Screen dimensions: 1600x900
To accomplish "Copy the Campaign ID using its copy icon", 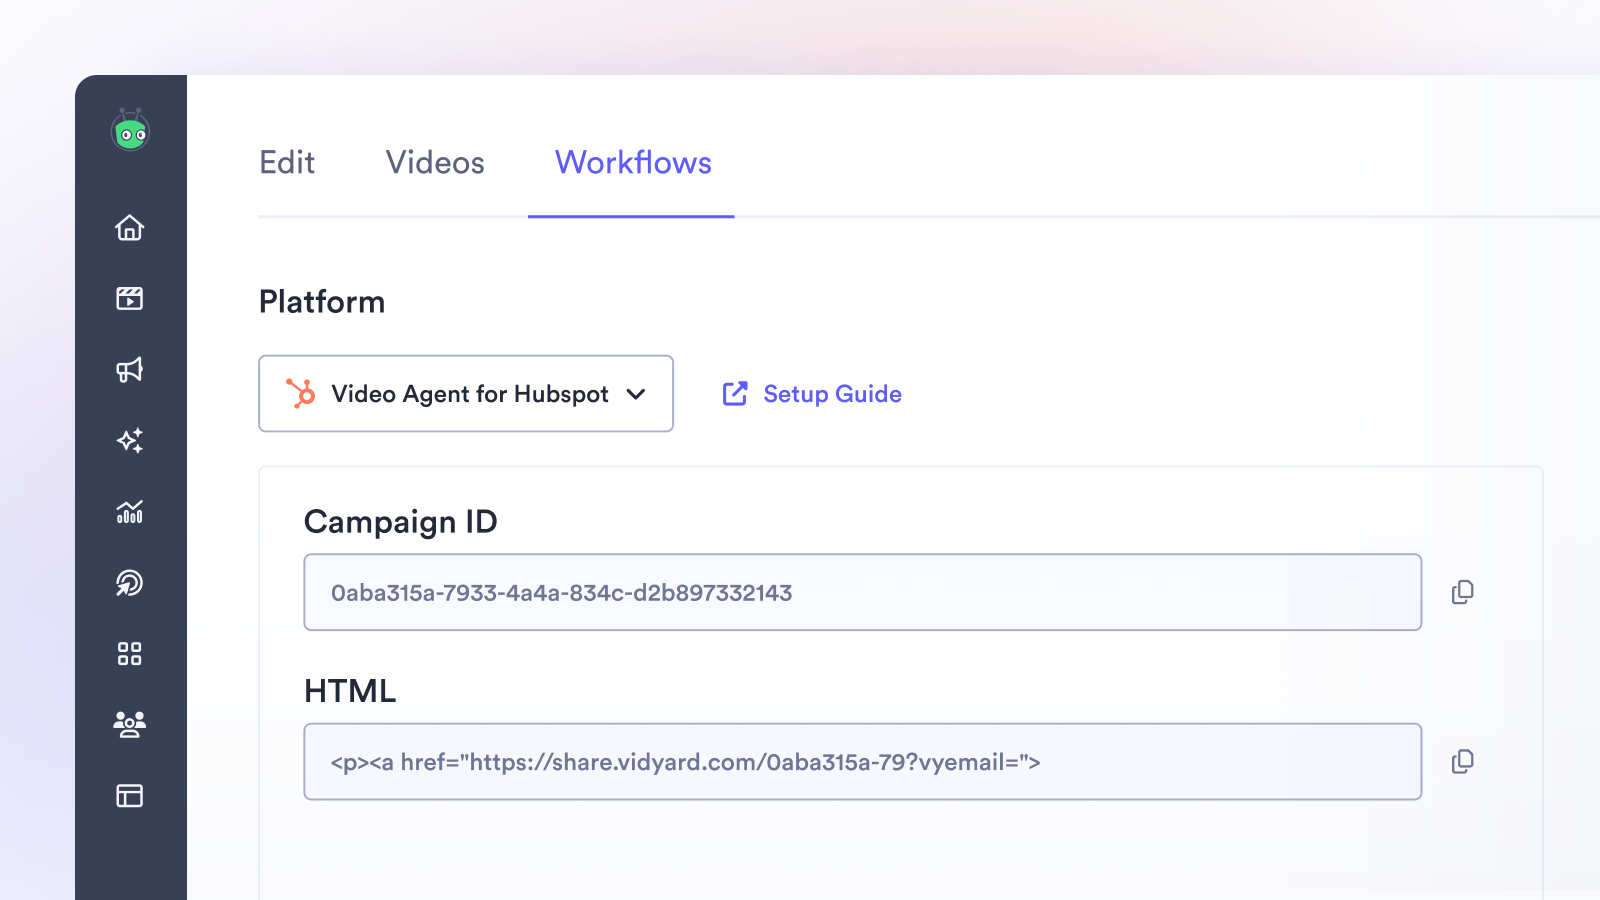I will tap(1463, 592).
